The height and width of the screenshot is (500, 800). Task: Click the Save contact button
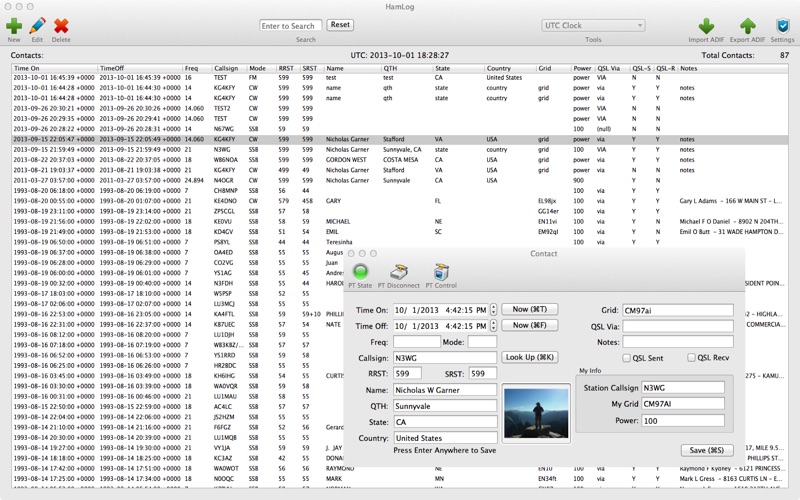(x=707, y=450)
